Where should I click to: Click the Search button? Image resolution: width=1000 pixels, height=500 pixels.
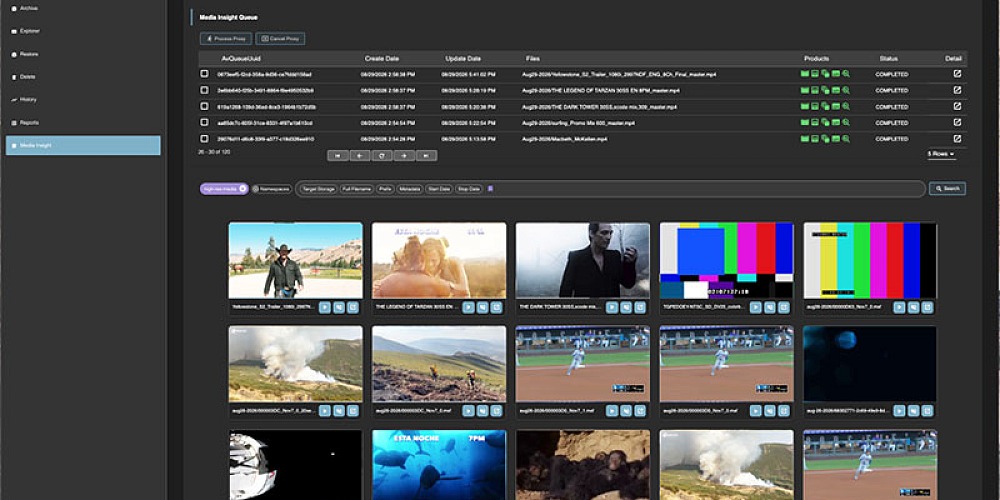[947, 189]
